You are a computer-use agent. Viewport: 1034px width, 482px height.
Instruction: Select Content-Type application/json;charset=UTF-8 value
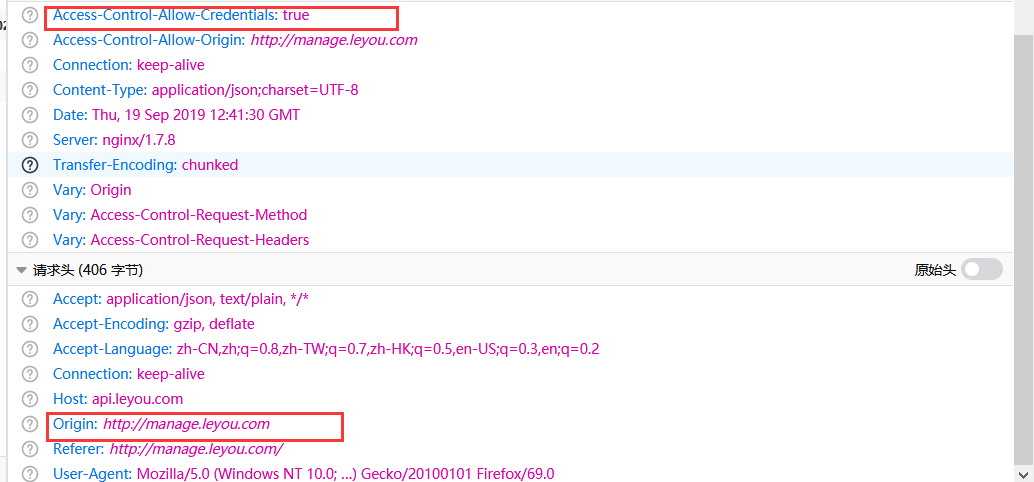coord(255,90)
